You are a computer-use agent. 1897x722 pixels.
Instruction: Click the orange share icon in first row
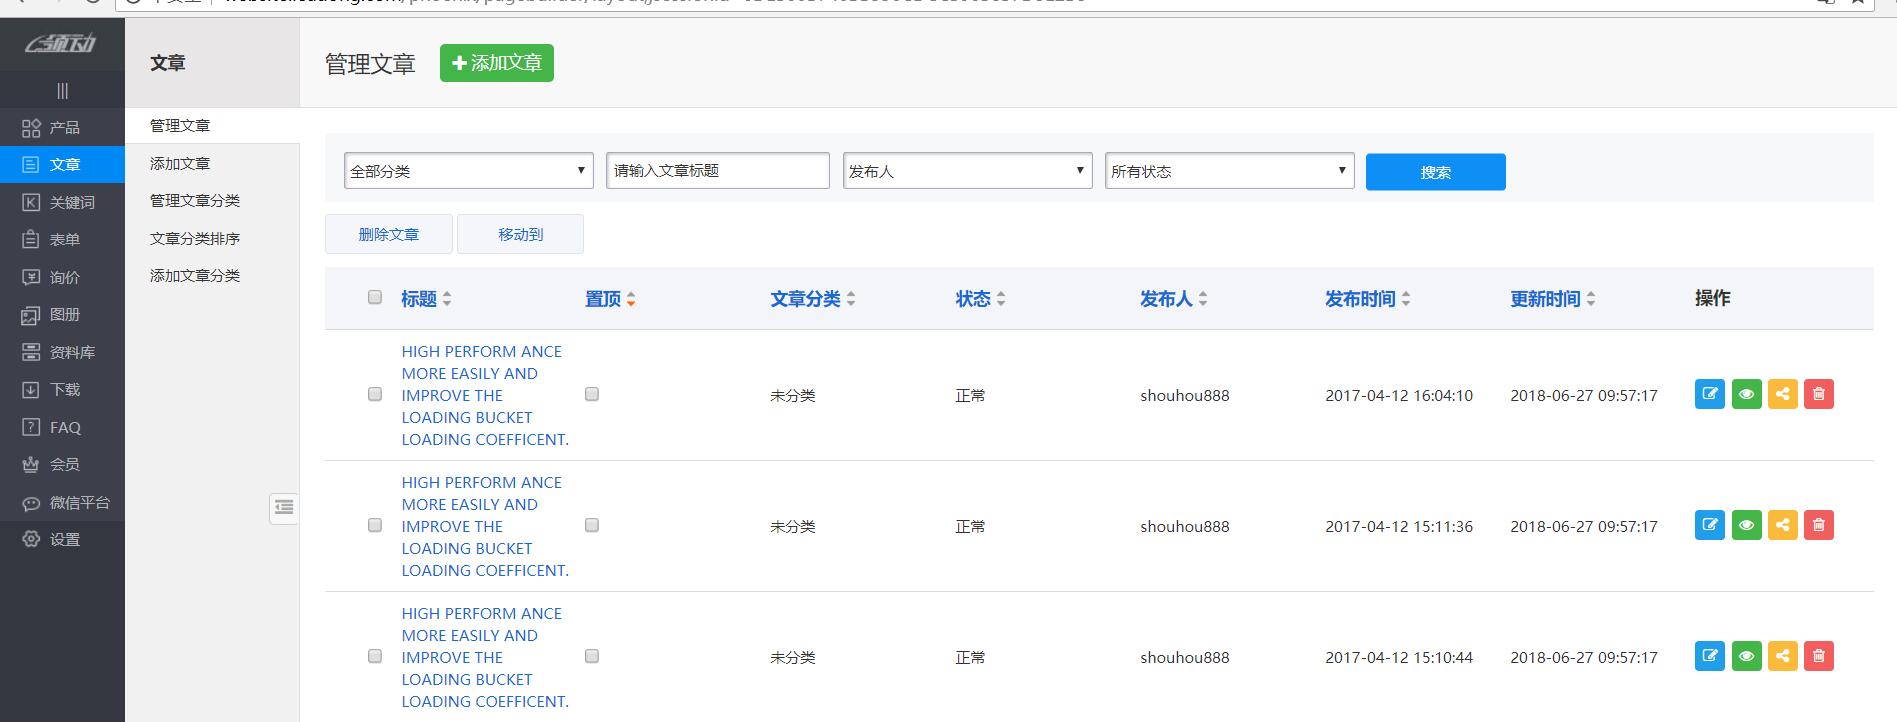click(1782, 394)
